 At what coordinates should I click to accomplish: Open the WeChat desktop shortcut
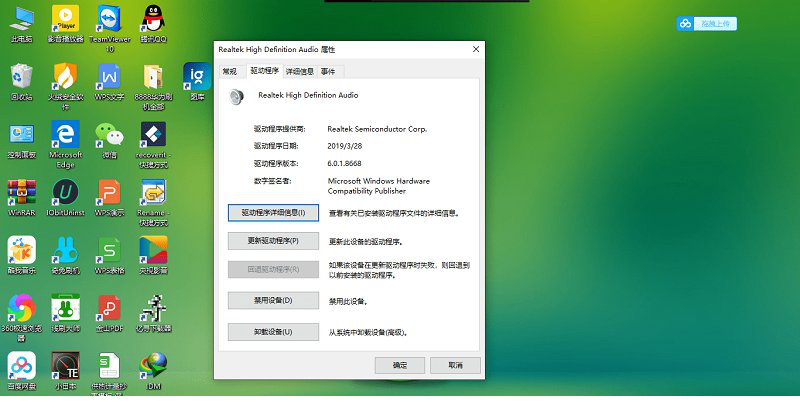[109, 140]
